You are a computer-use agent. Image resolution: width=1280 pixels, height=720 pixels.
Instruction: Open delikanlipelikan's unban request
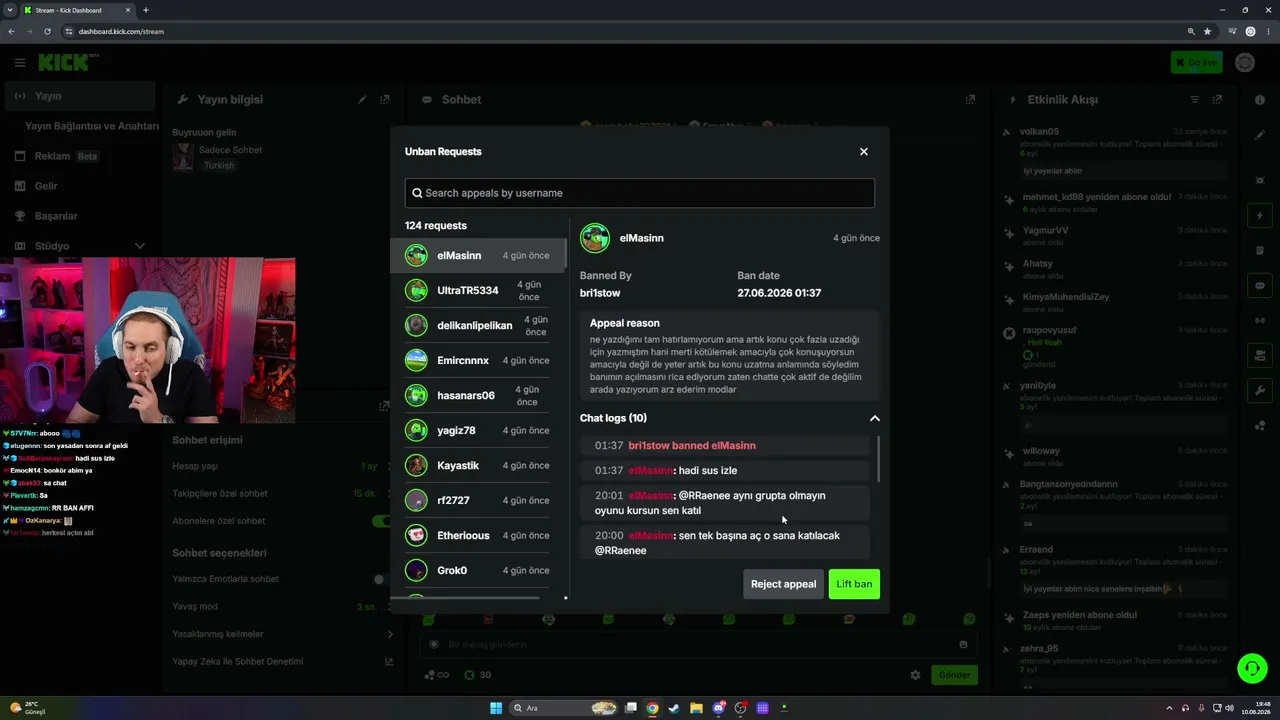478,325
